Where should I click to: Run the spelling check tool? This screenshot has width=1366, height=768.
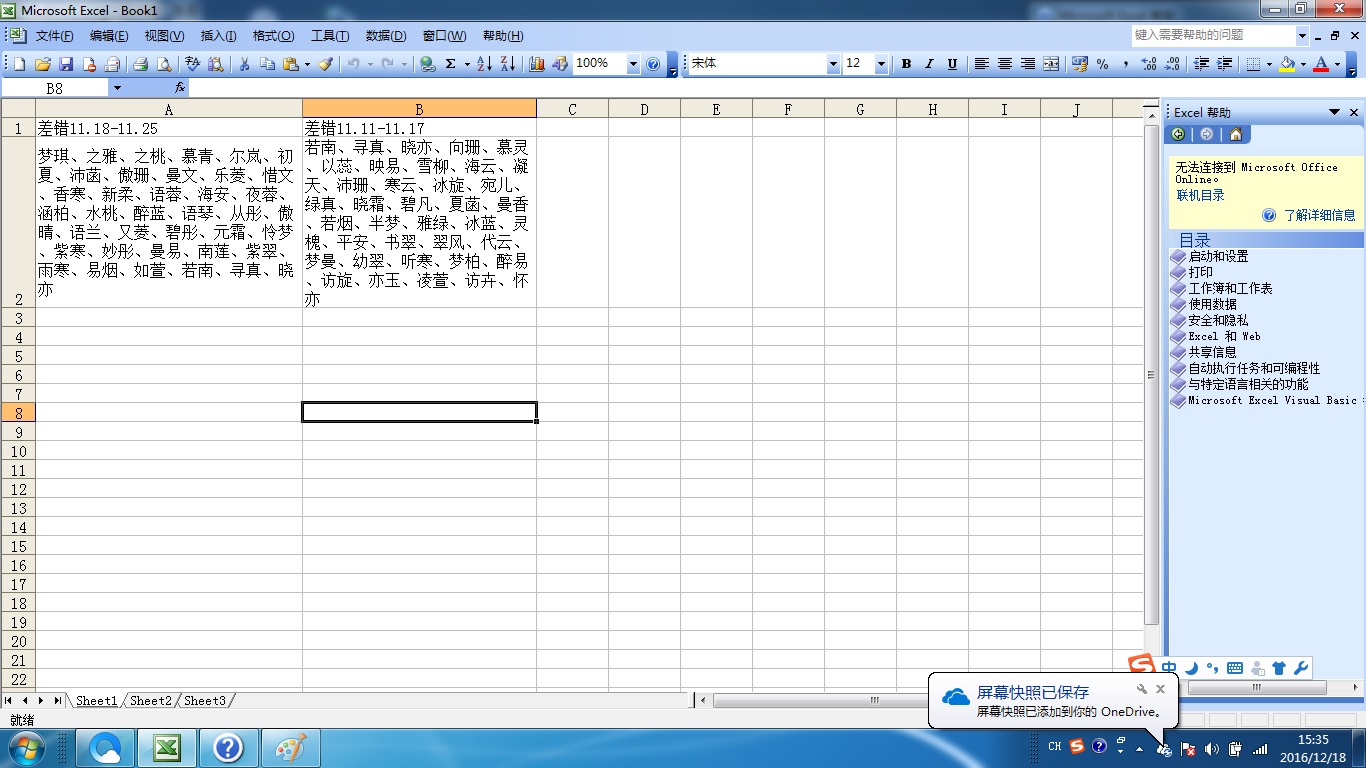pos(193,64)
